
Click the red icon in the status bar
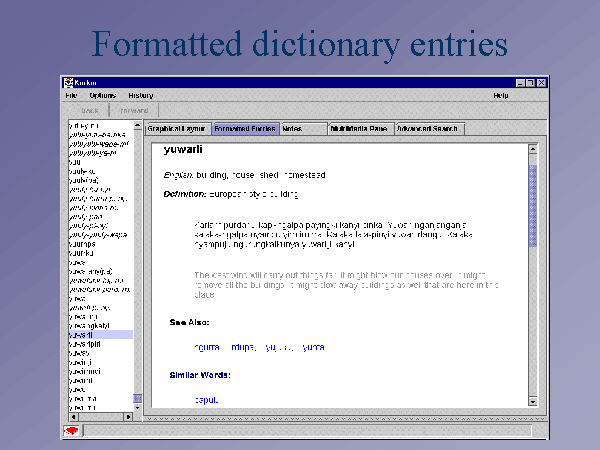tap(72, 430)
